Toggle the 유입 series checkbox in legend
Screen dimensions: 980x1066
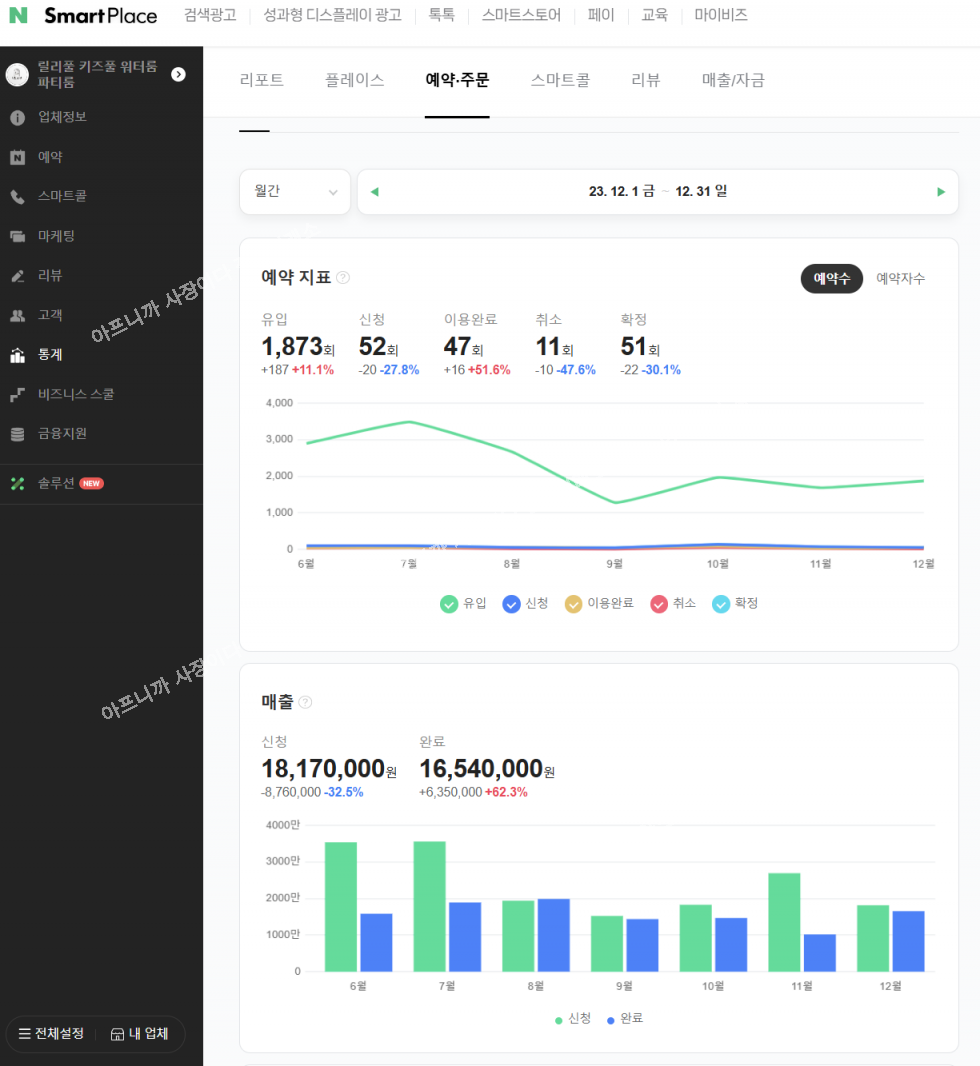[449, 604]
